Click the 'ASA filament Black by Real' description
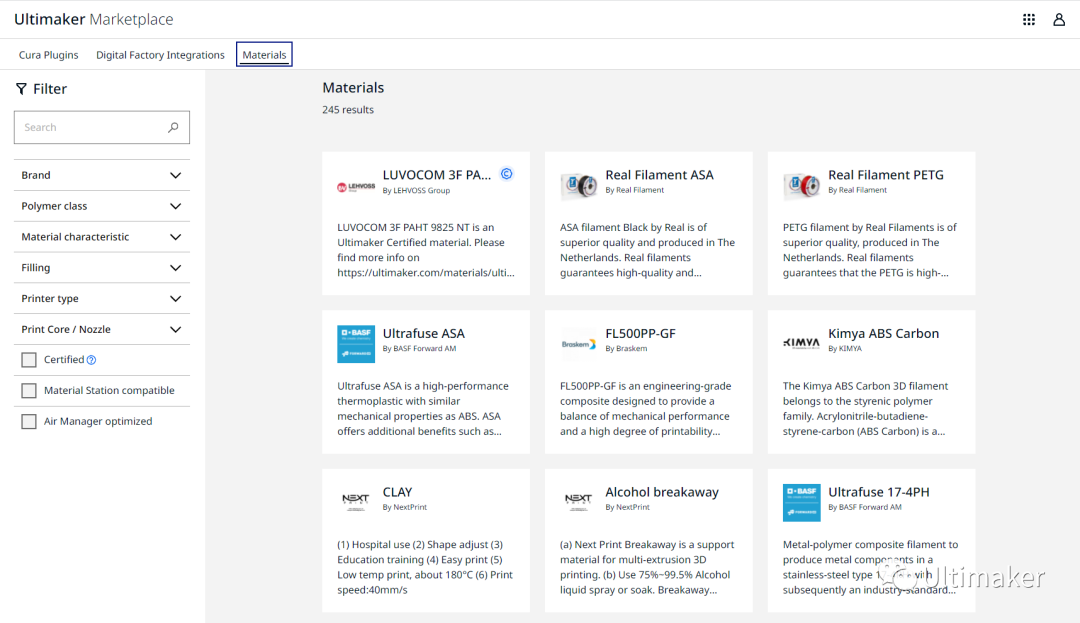The height and width of the screenshot is (623, 1080). 647,250
